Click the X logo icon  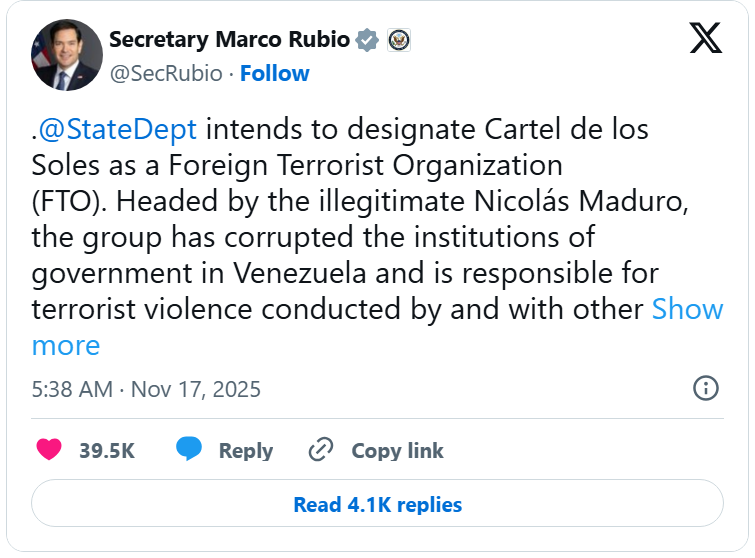point(706,39)
